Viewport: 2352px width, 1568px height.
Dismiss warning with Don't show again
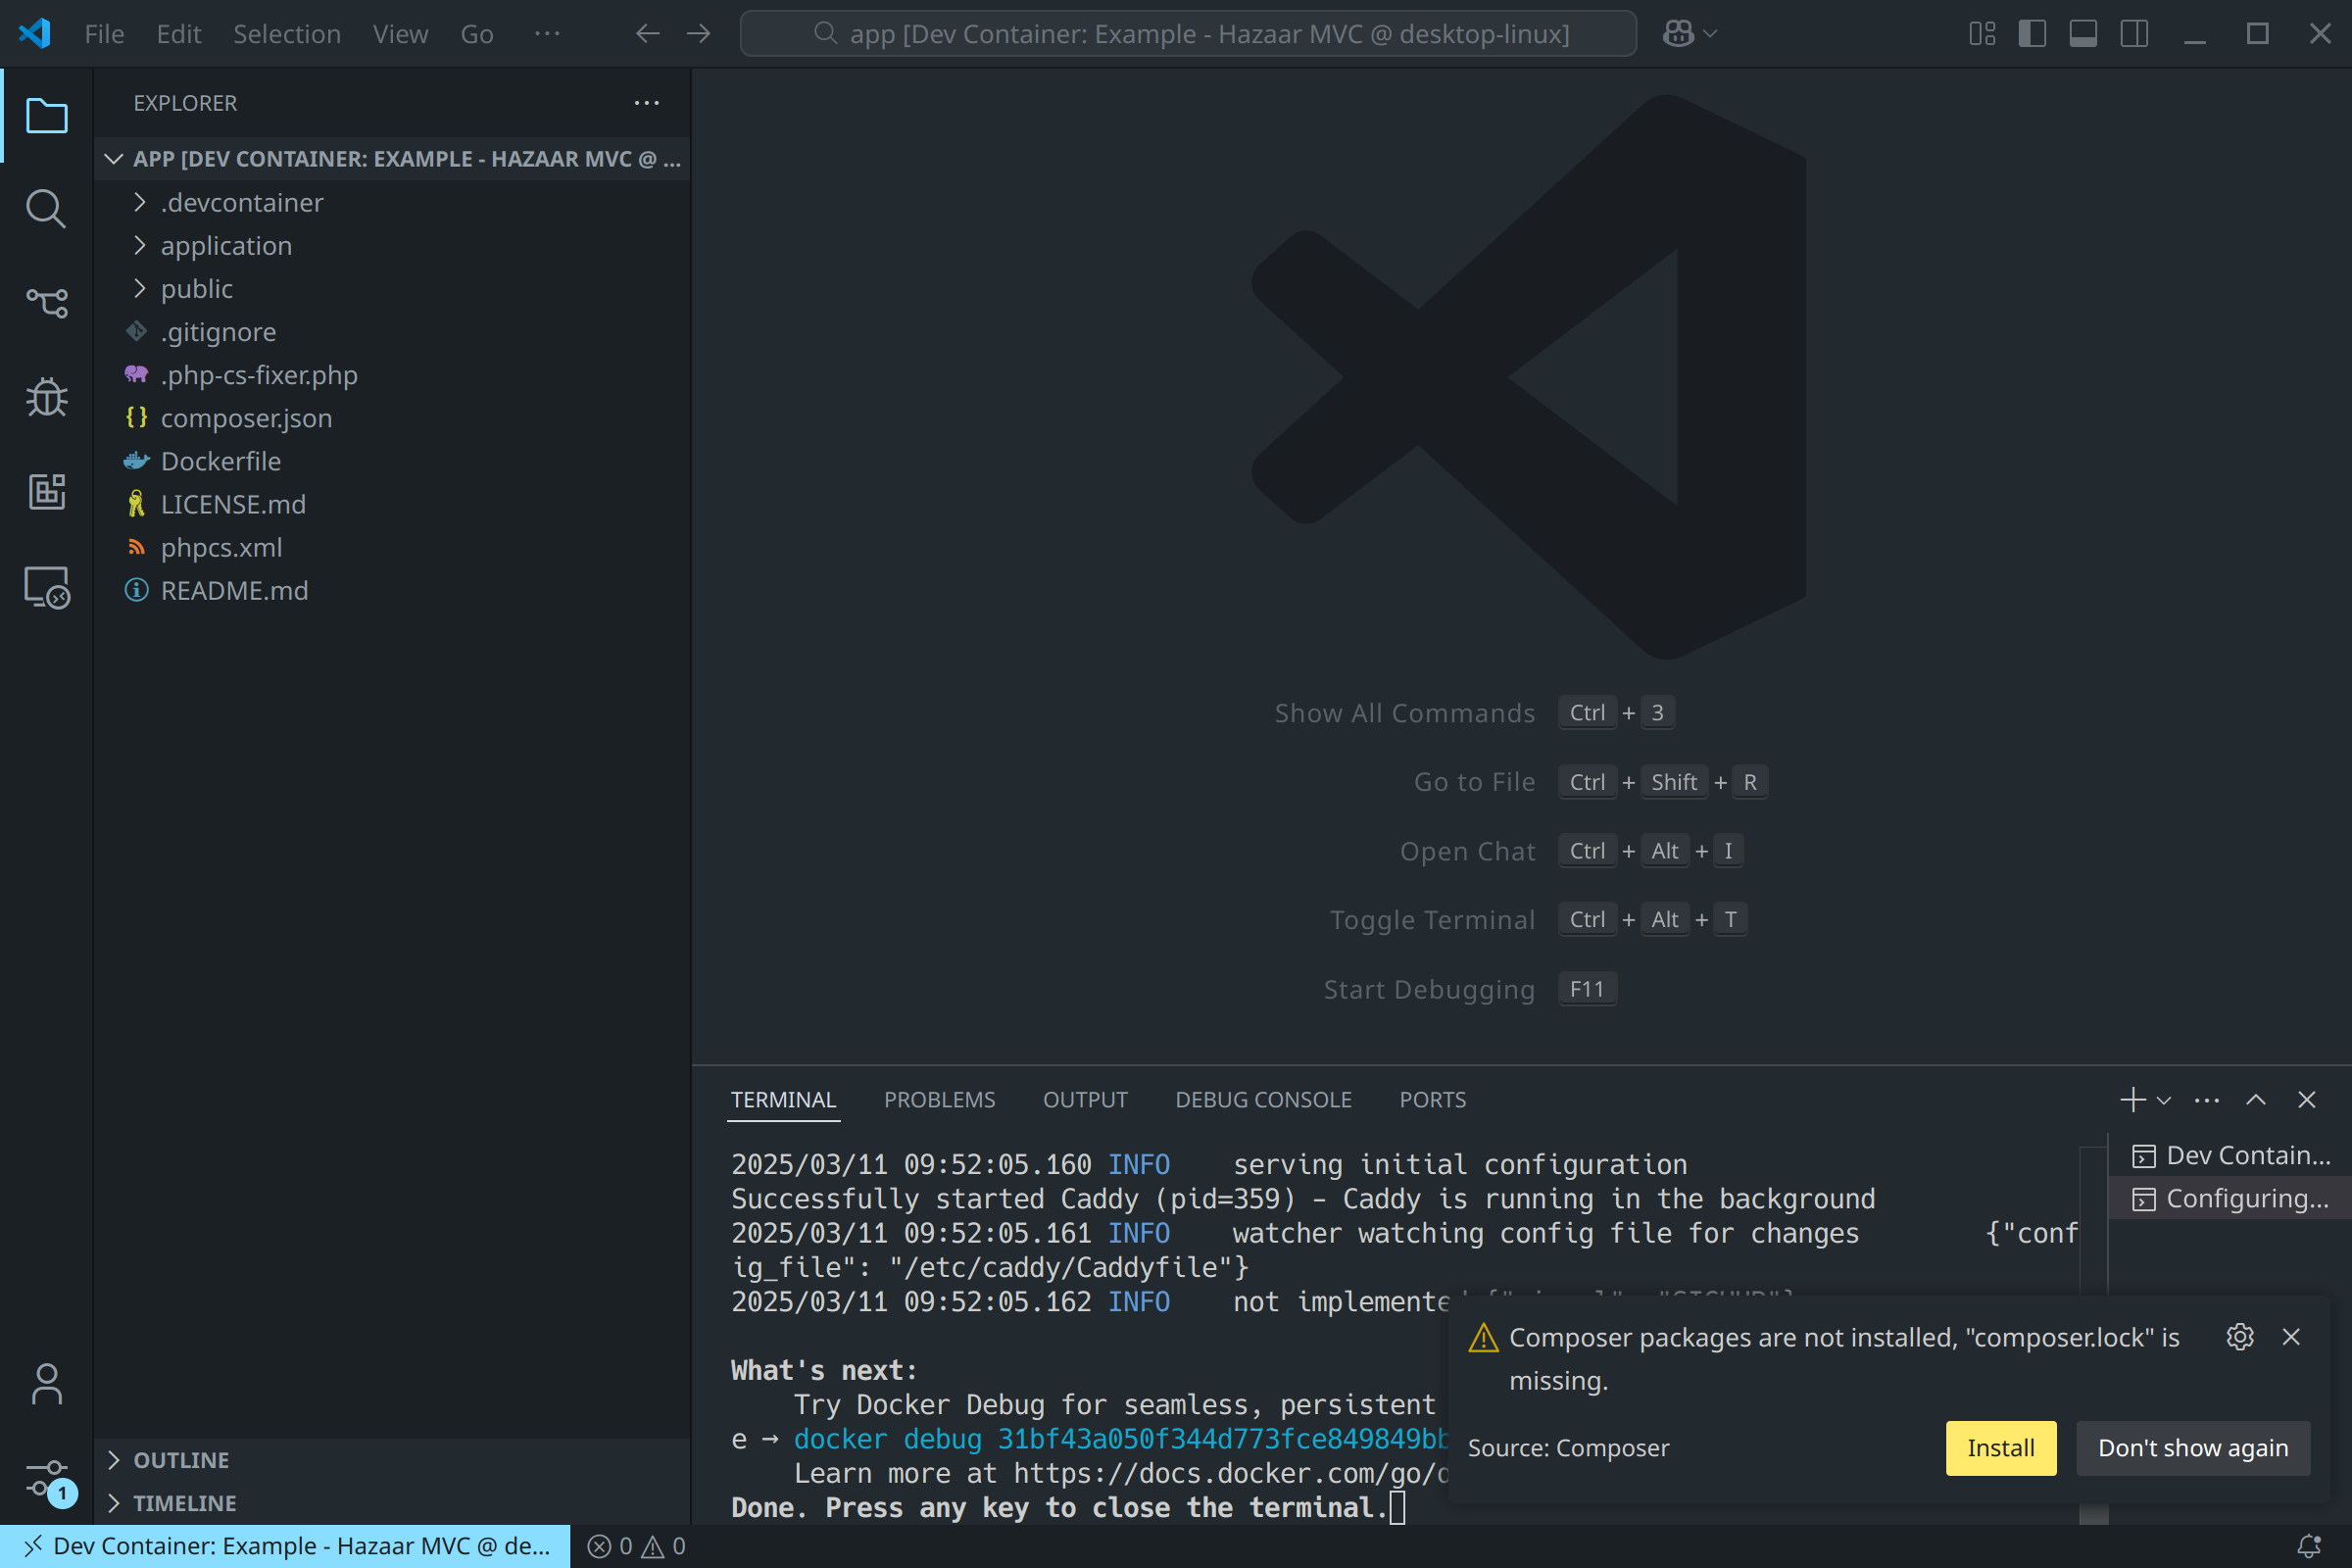click(2192, 1447)
